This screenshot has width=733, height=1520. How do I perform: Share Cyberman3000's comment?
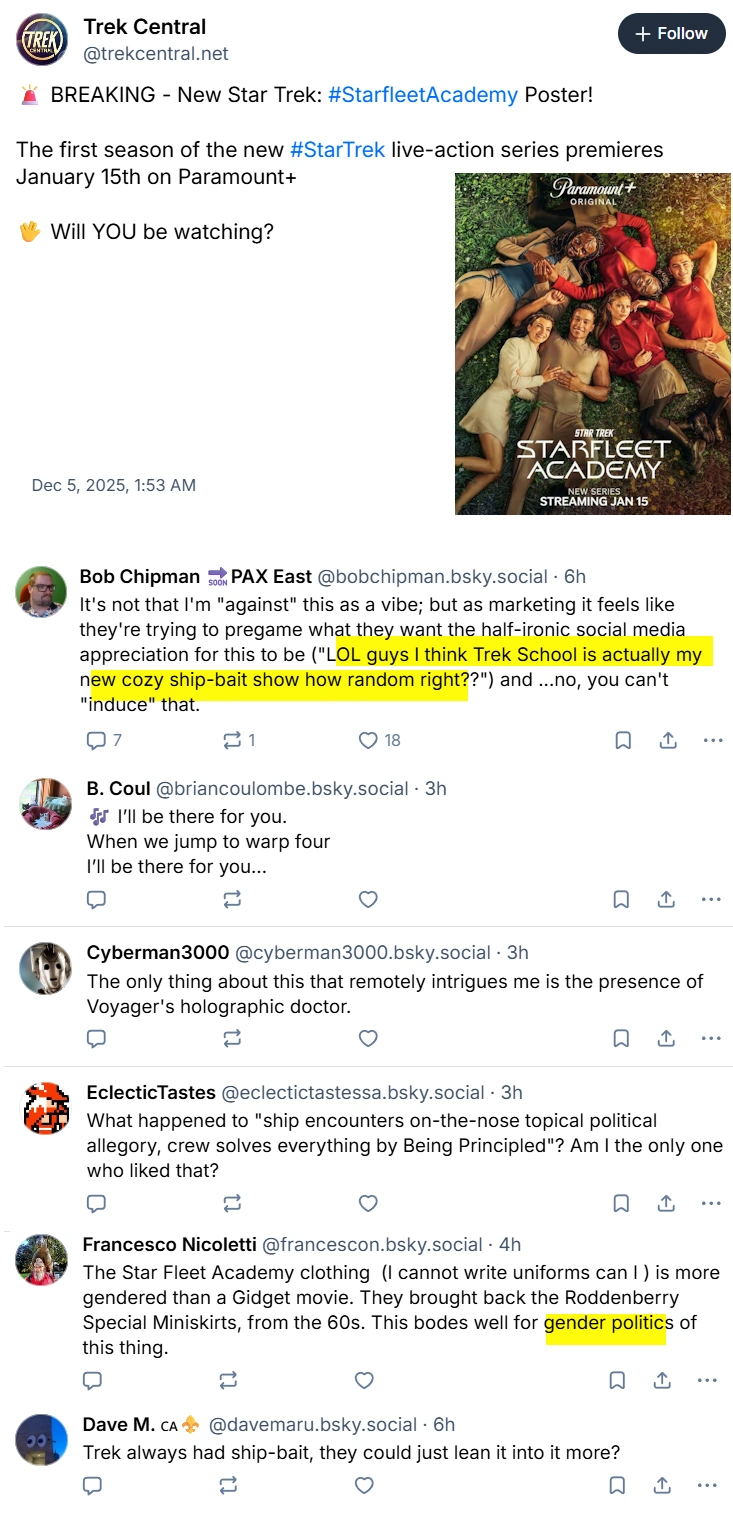[x=667, y=1039]
